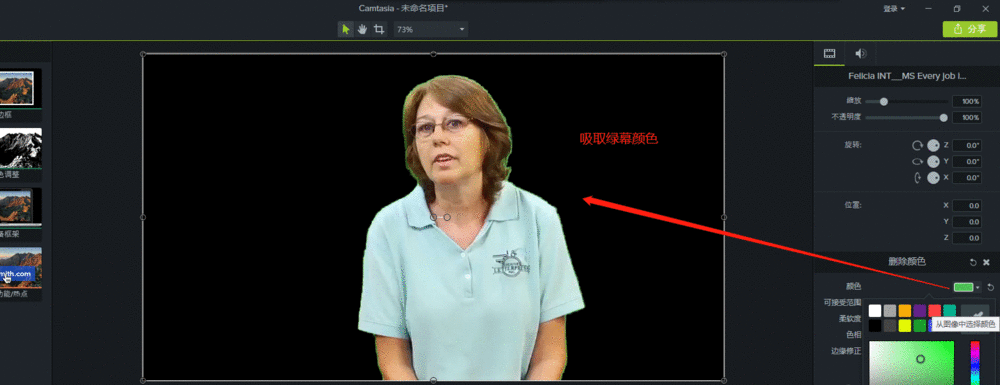Image resolution: width=1000 pixels, height=385 pixels.
Task: Click the right-middle canvas resize handle
Action: [x=724, y=217]
